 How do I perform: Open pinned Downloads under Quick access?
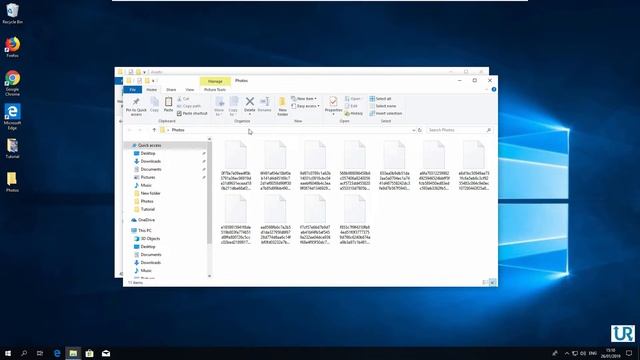coord(151,161)
